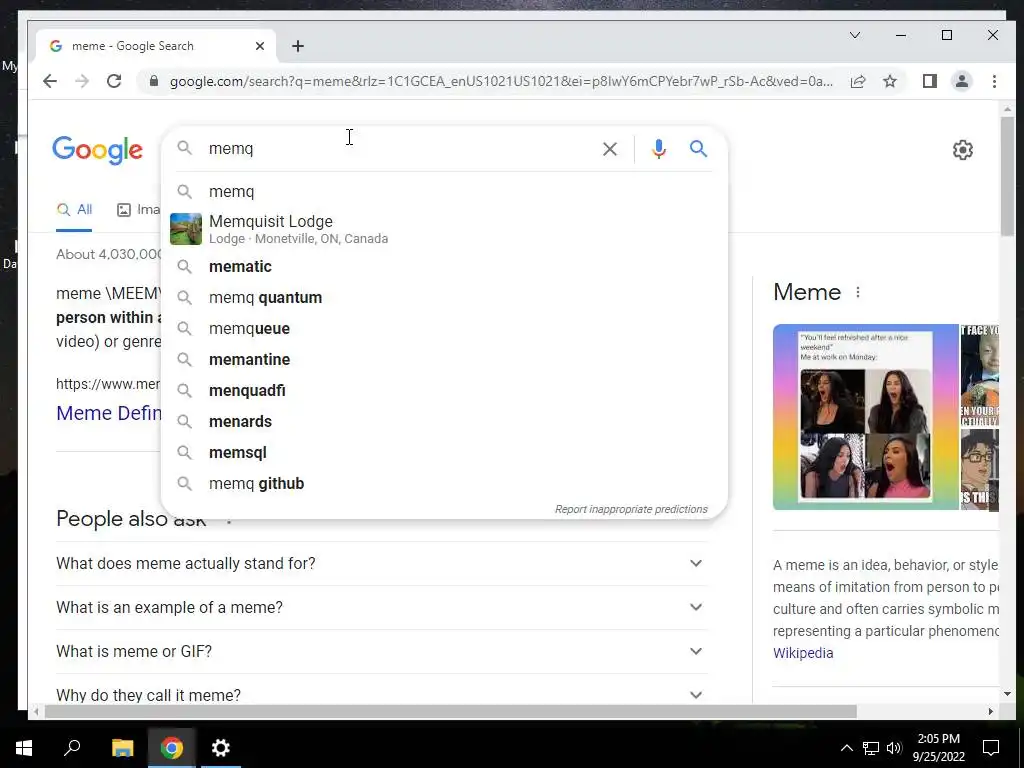
Task: Open Chrome three-dot menu
Action: (x=994, y=81)
